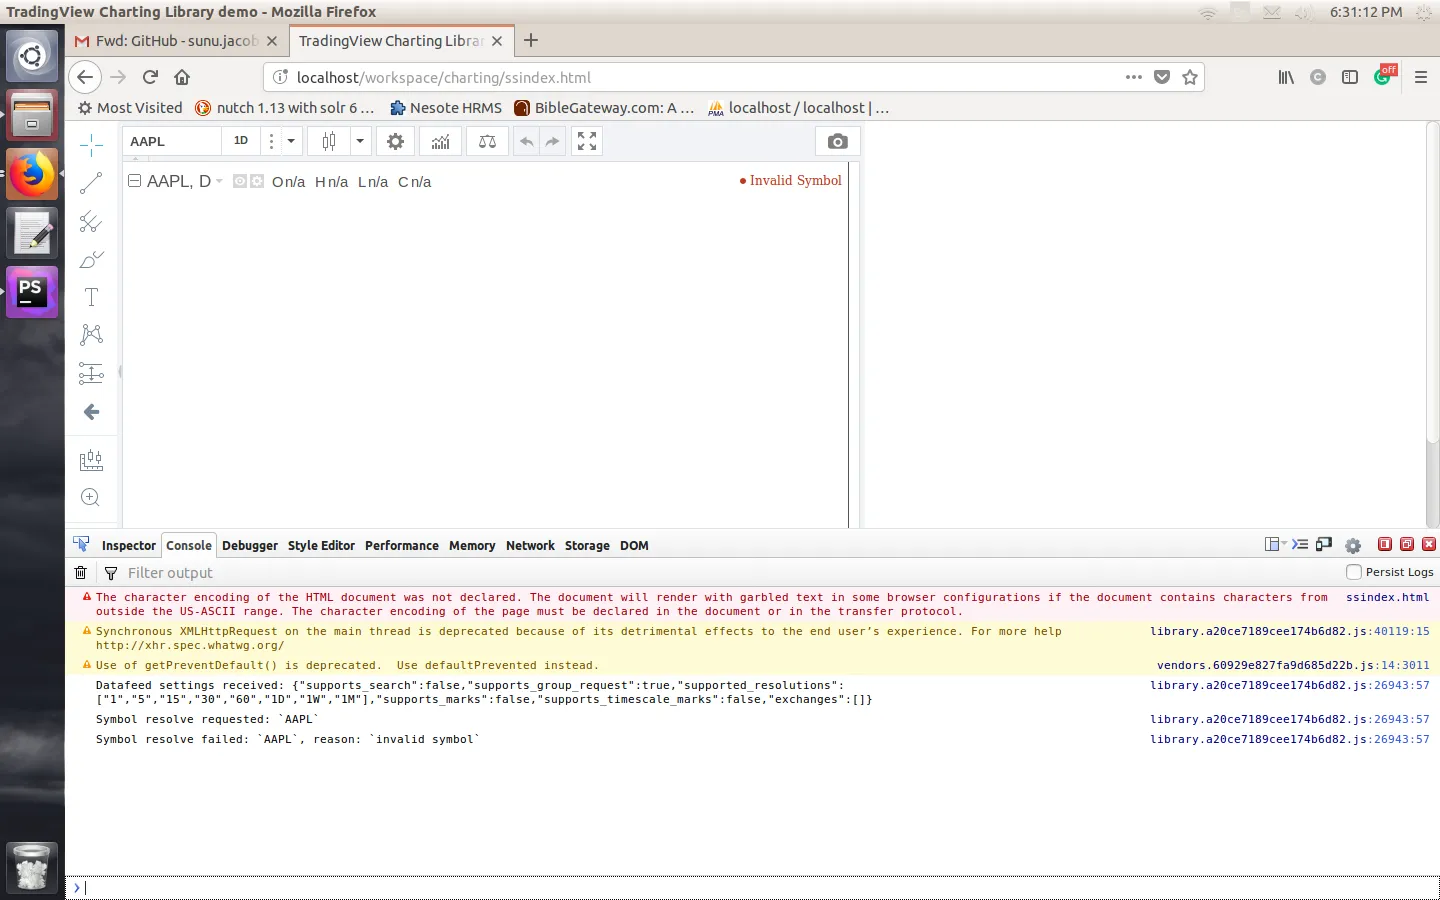Screen dimensions: 1440x900
Task: Open the vendors.60929e827fa9d685d22b.js source link
Action: 1293,665
